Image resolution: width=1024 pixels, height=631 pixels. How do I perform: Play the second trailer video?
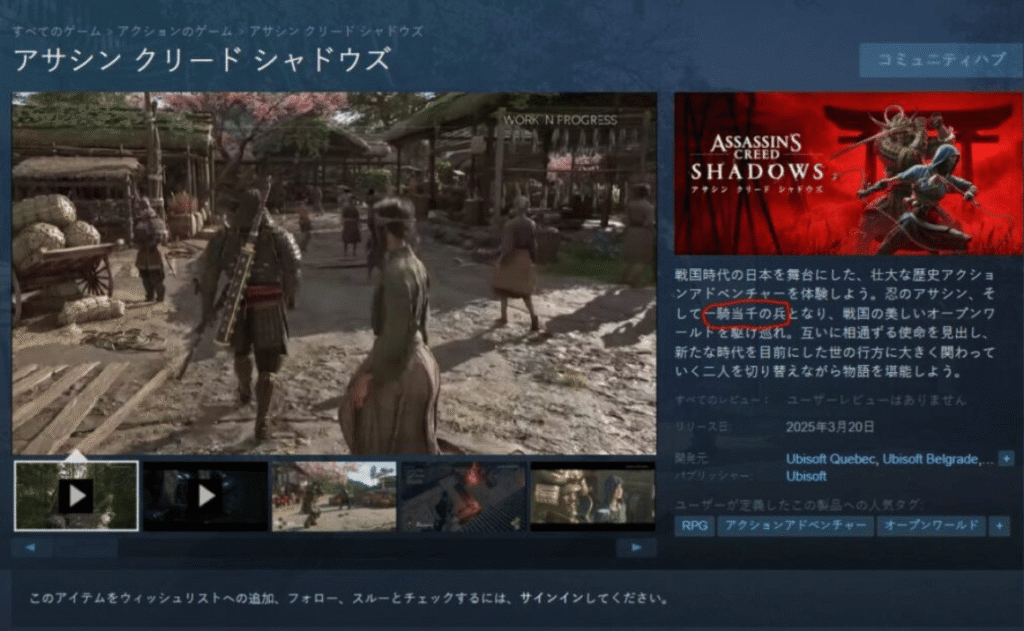click(x=205, y=493)
